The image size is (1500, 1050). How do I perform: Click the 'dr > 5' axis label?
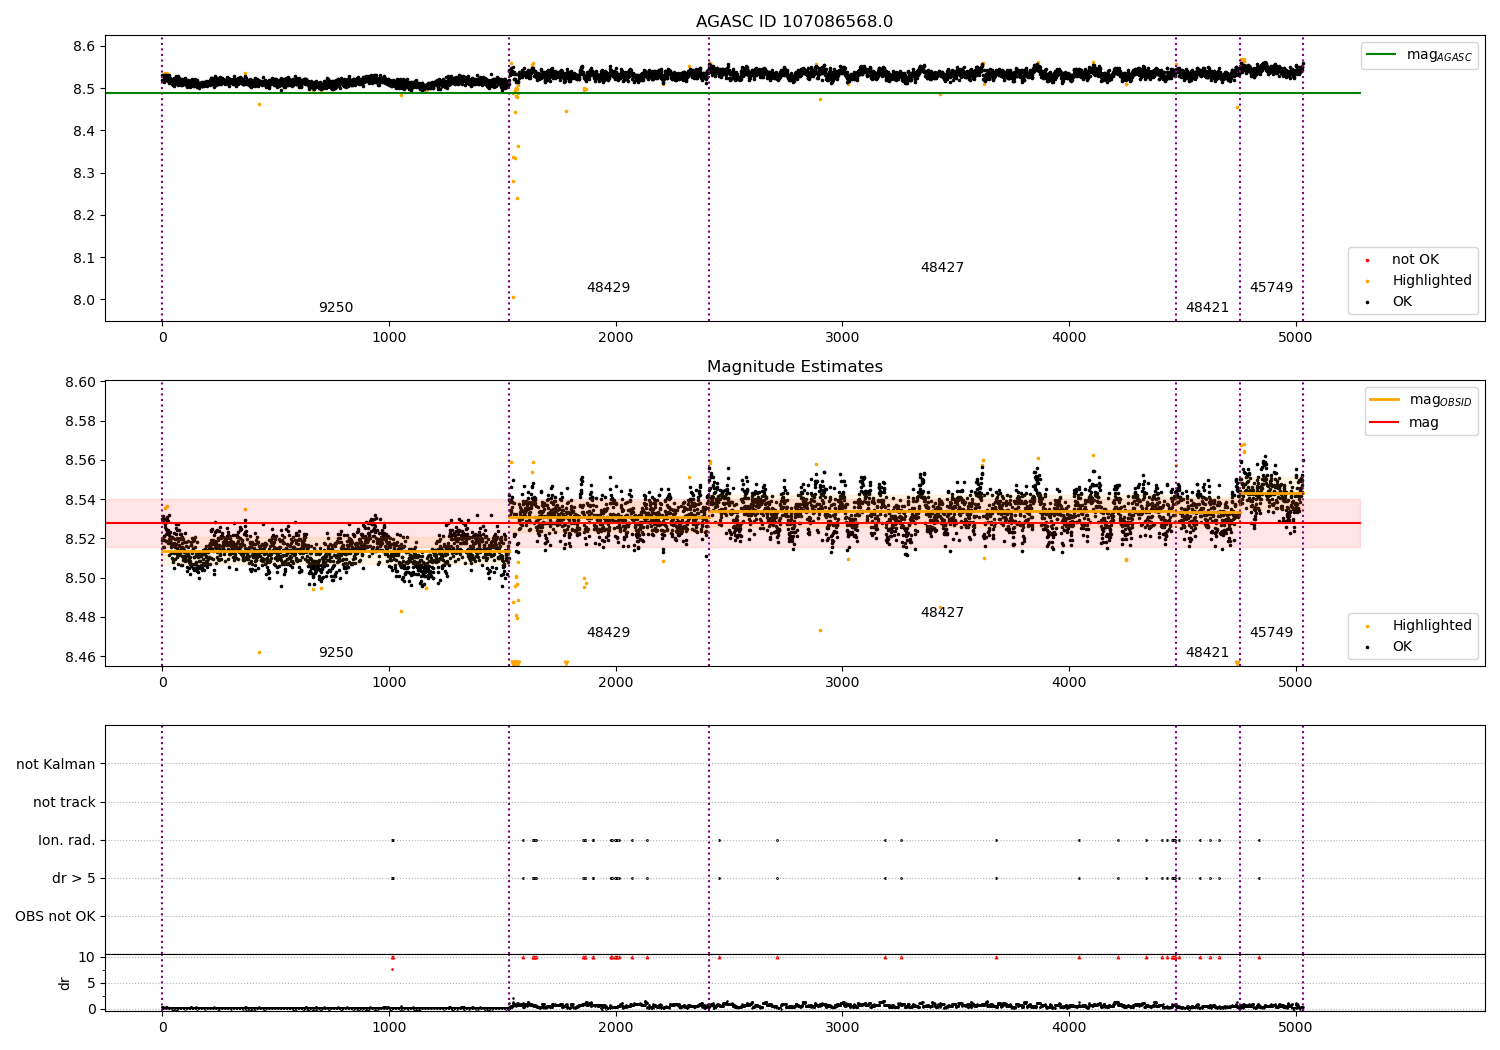[74, 879]
